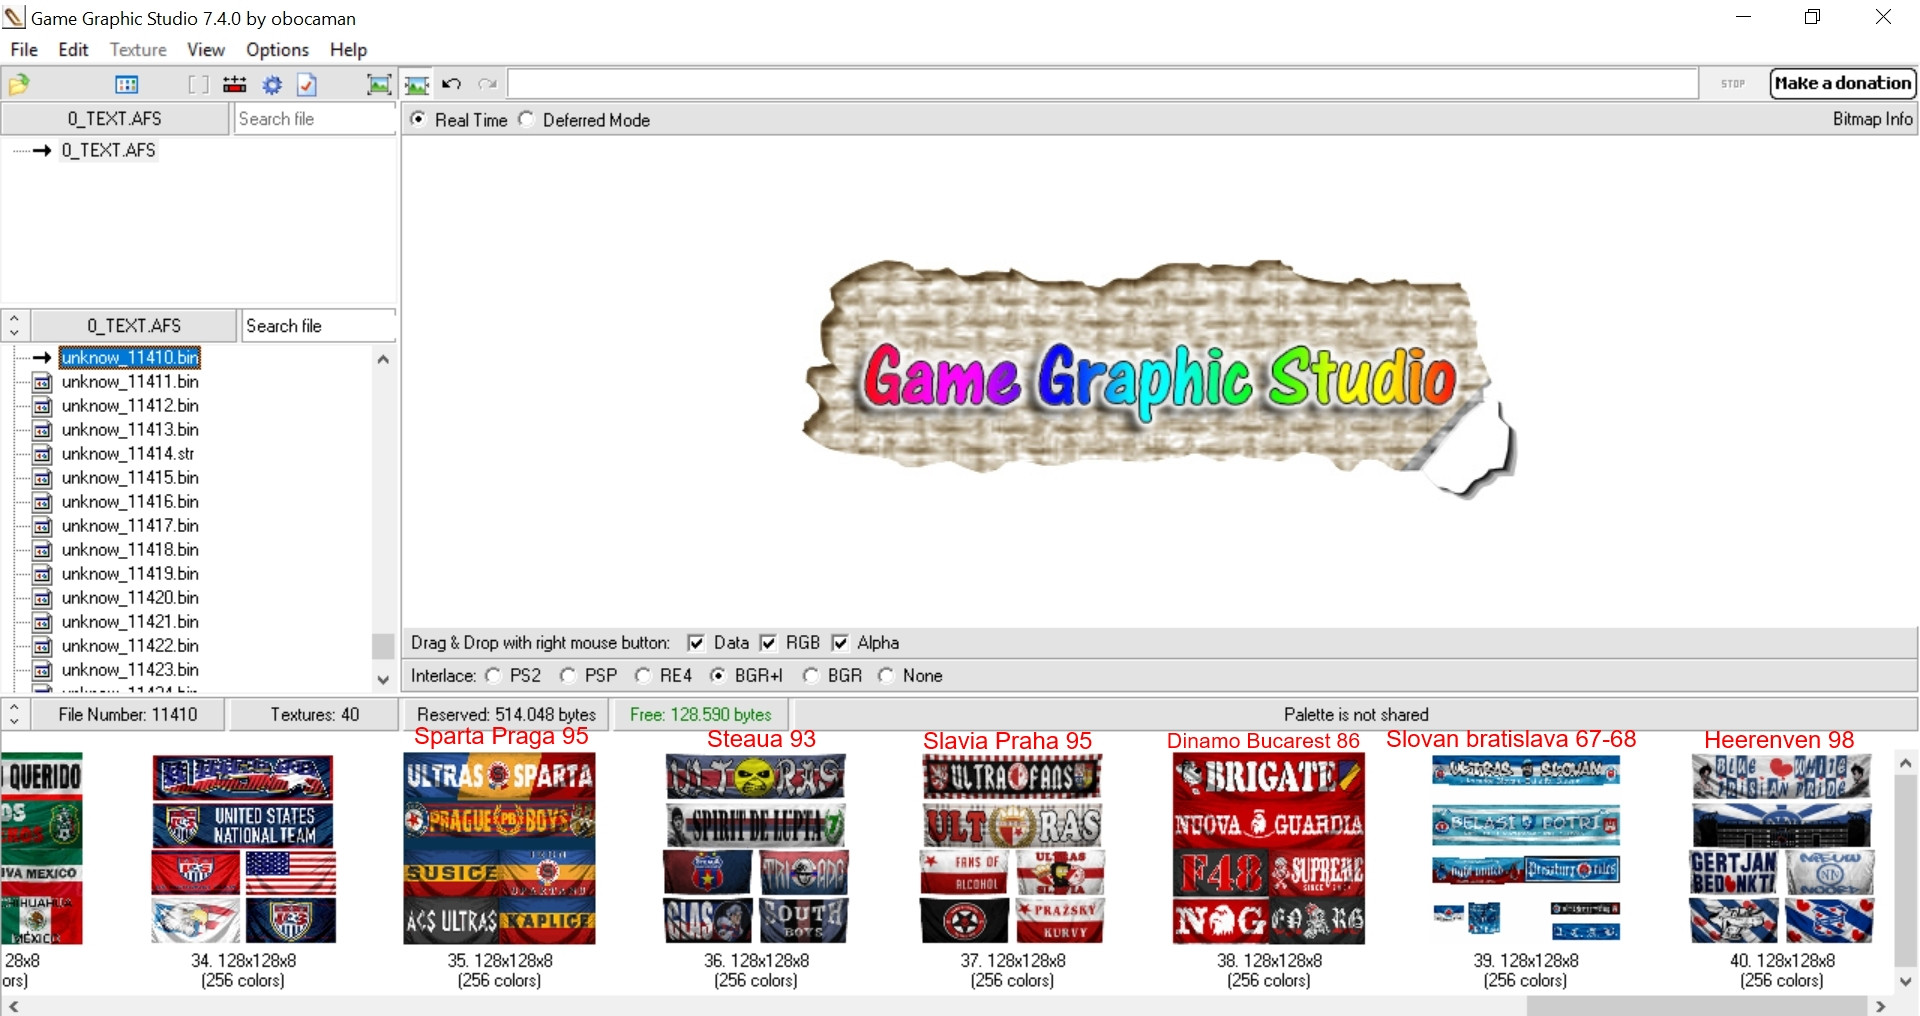This screenshot has height=1016, width=1920.
Task: Select BGR+I interlace option
Action: coord(717,676)
